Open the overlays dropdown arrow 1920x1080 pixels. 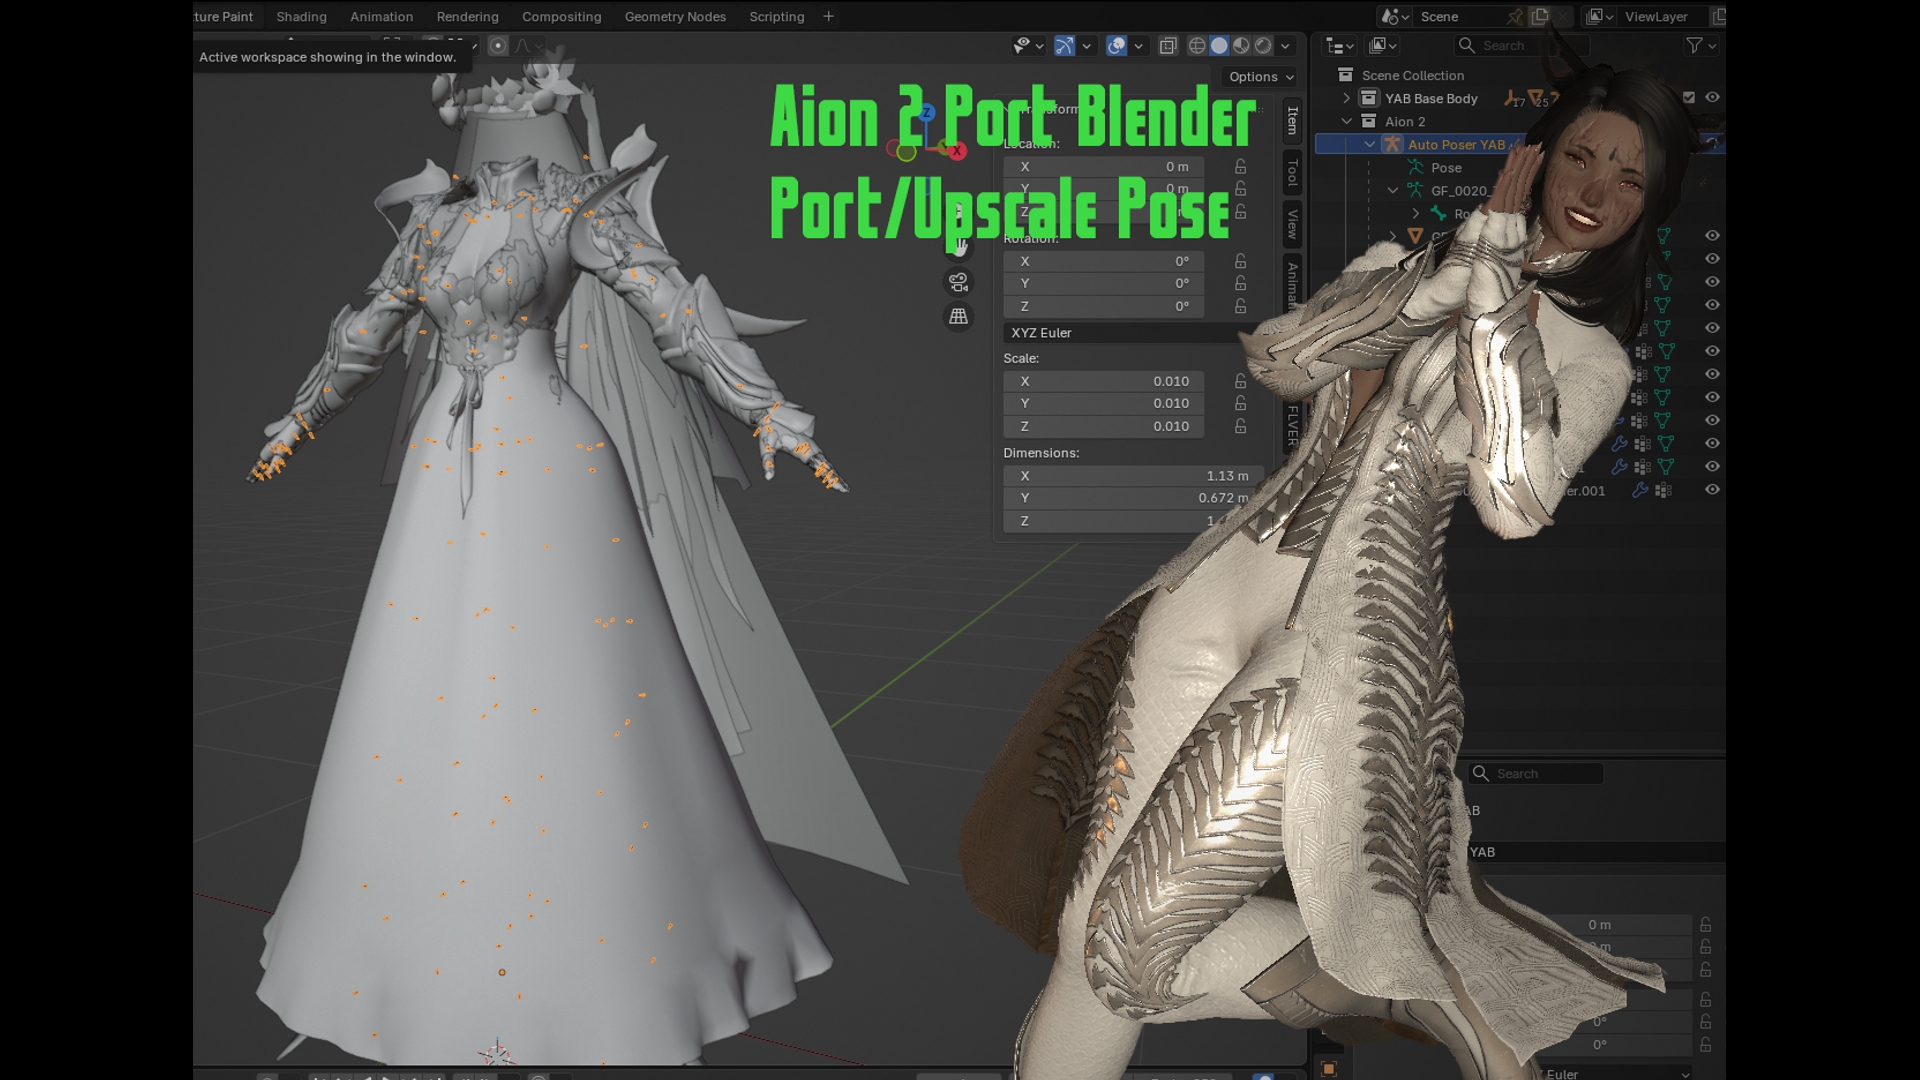point(1138,46)
